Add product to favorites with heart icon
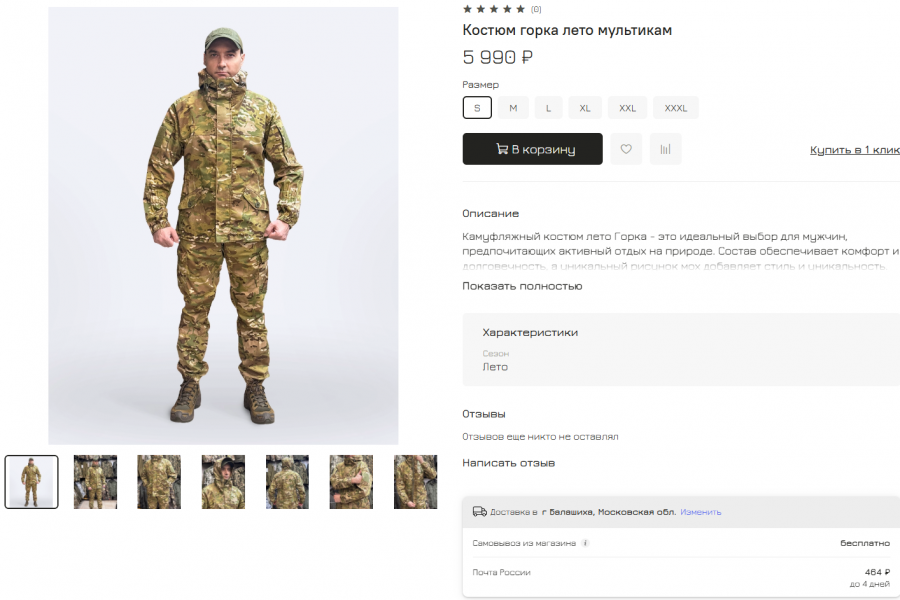 tap(626, 149)
